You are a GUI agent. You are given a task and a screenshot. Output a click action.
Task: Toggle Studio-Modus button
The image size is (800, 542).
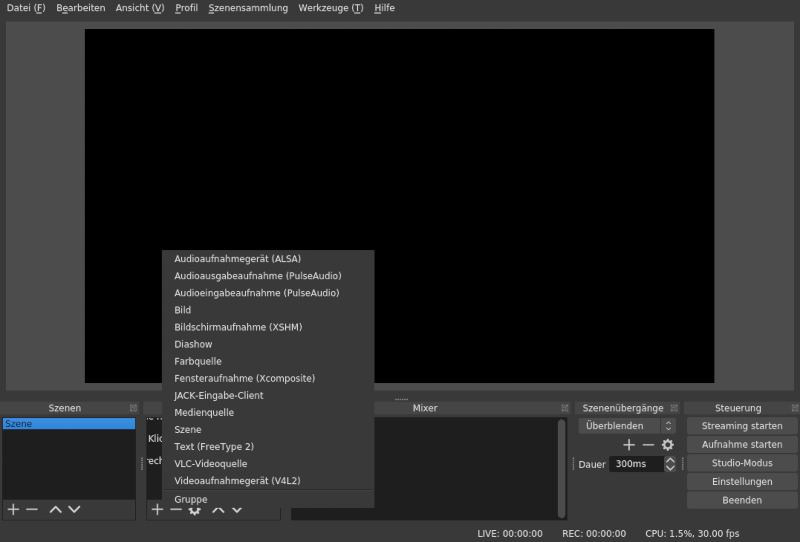point(742,463)
